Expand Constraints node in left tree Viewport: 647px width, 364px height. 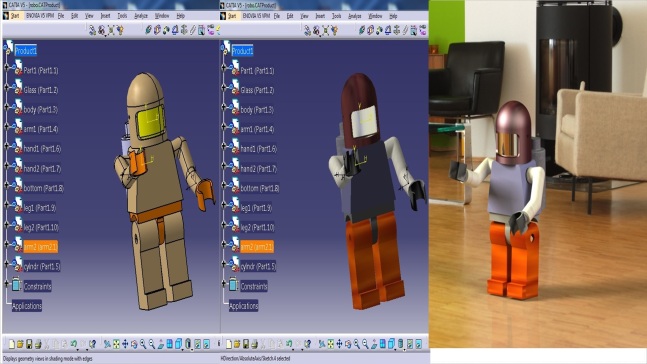coord(7,283)
